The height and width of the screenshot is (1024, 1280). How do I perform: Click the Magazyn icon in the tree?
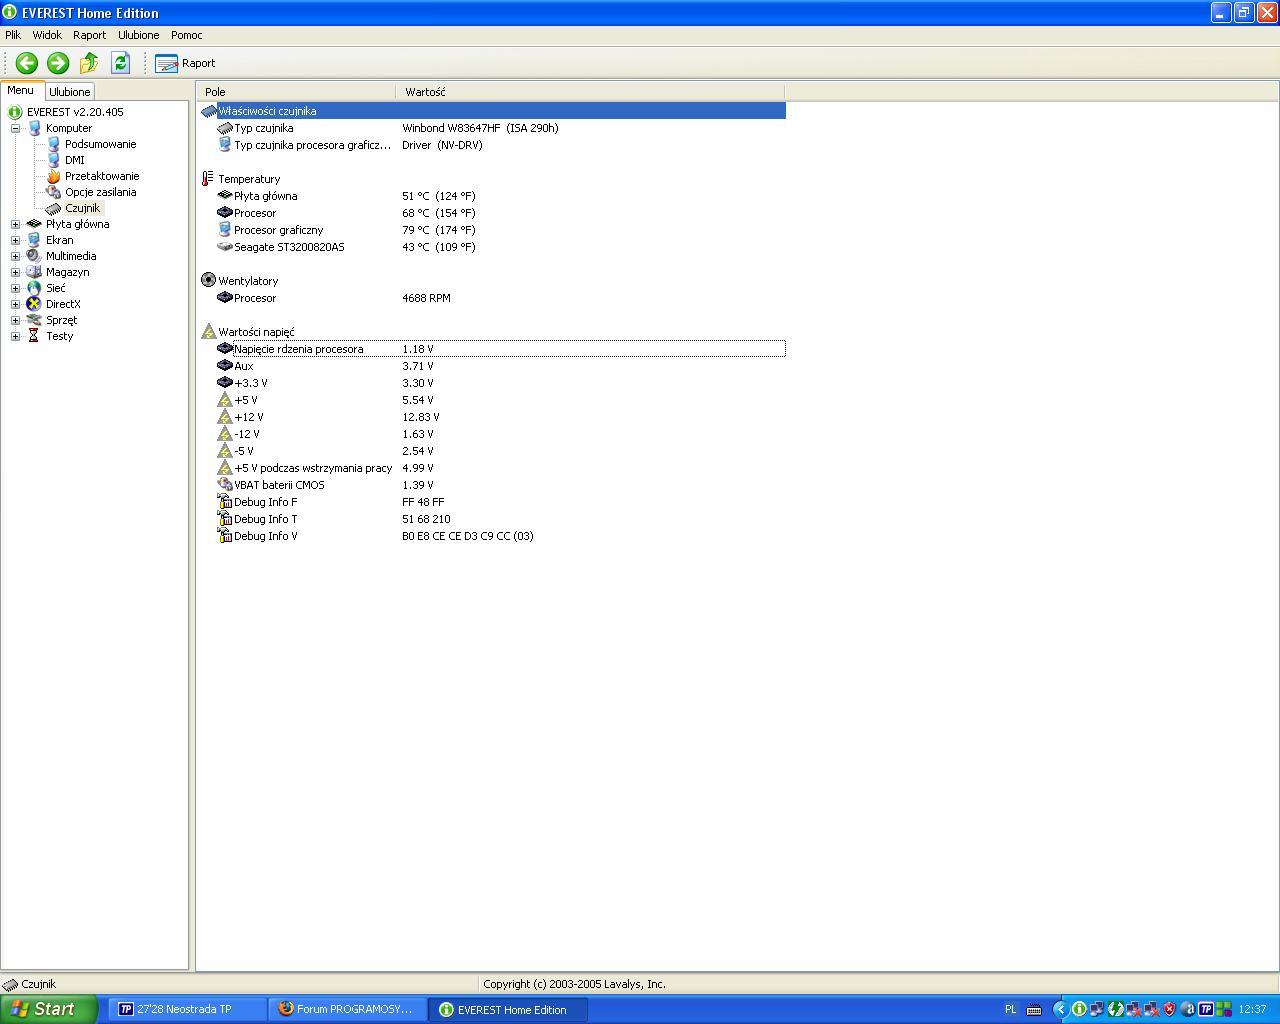click(34, 272)
